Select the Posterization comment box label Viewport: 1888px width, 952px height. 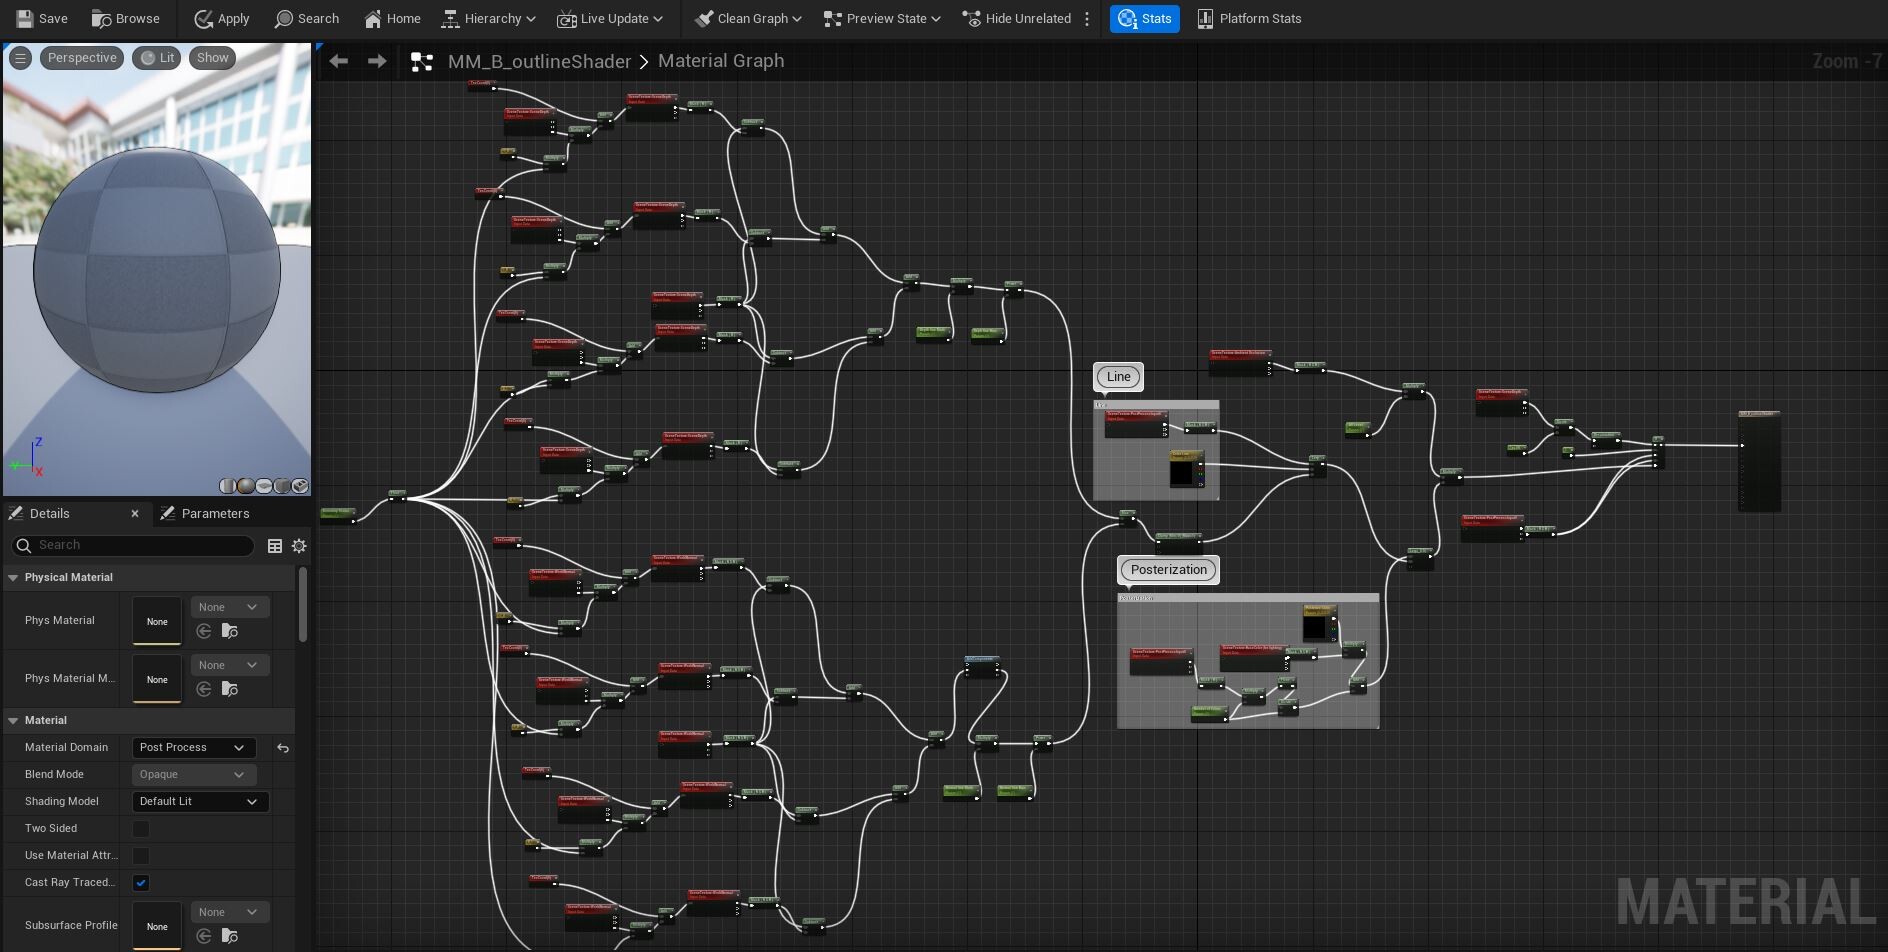point(1168,570)
